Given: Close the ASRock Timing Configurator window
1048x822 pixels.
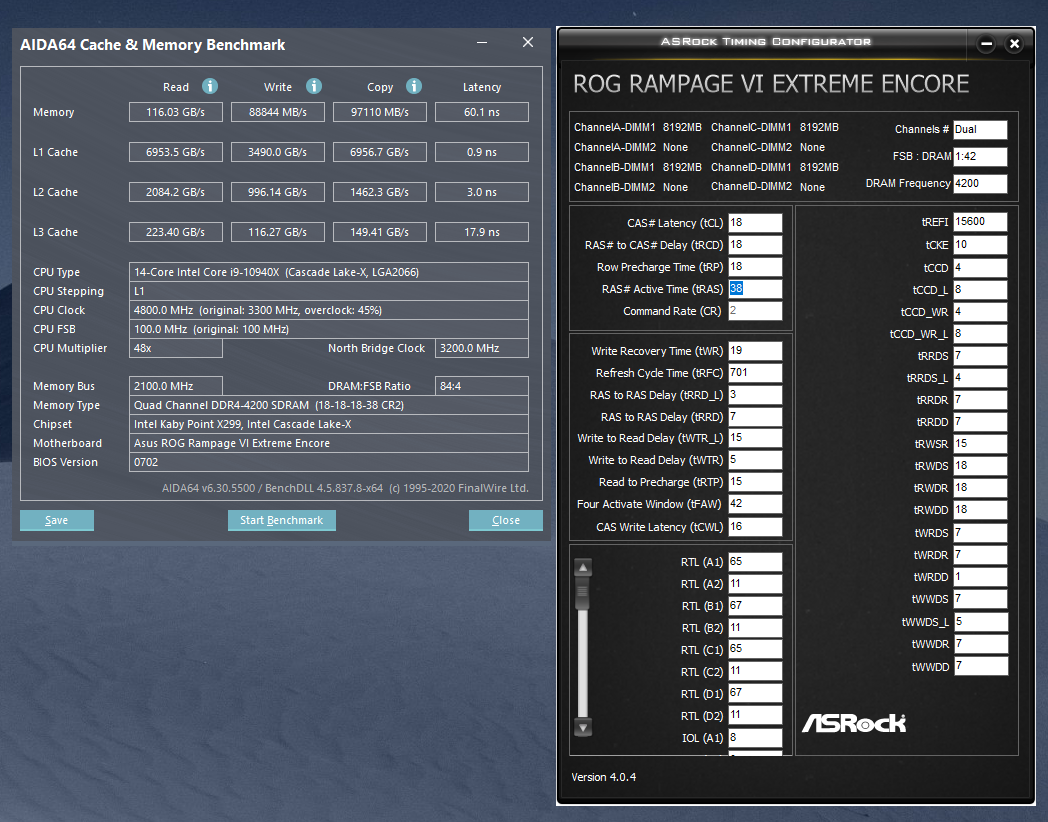Looking at the screenshot, I should point(1014,44).
